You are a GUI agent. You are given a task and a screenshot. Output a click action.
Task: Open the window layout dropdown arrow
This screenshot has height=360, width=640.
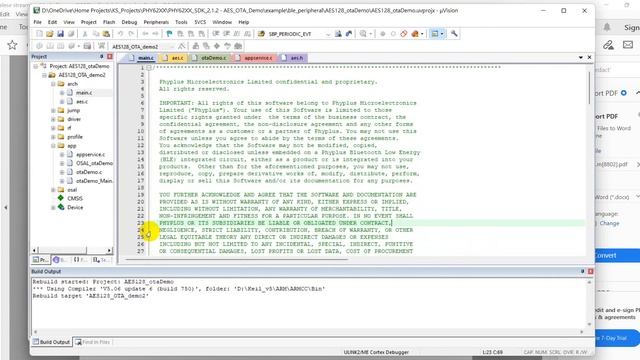442,34
